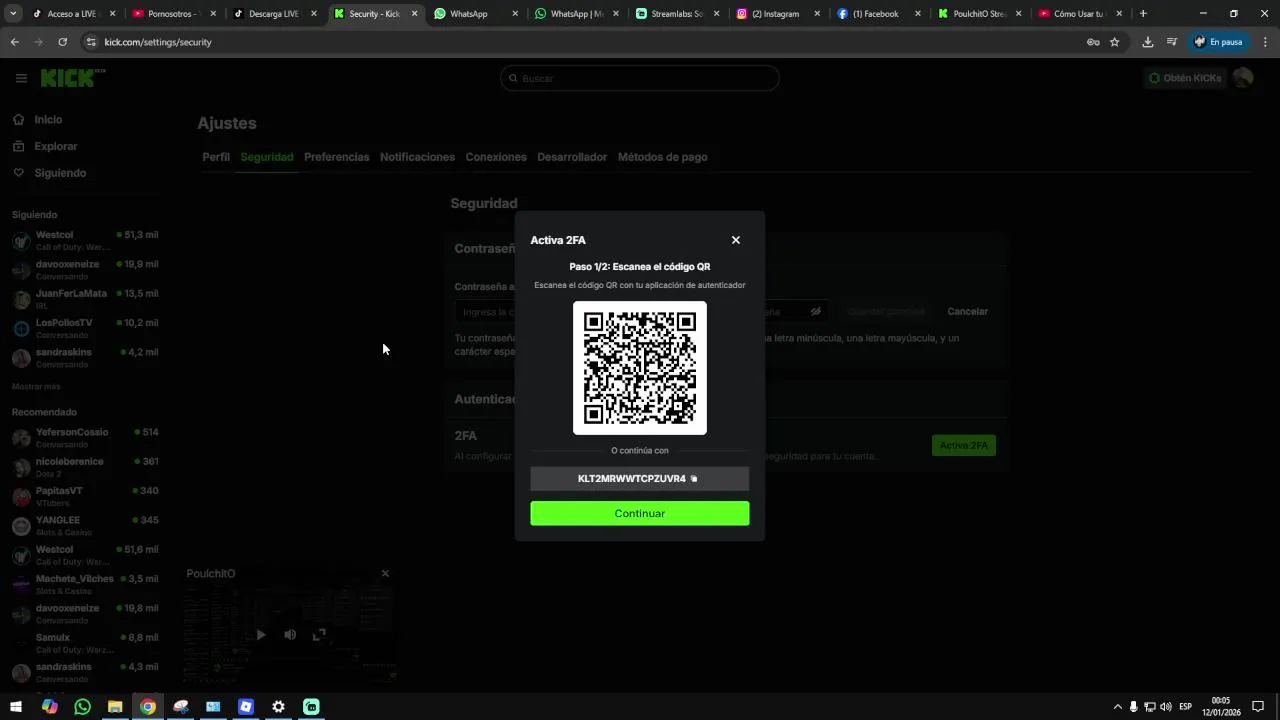
Task: Open the Kick hamburger menu
Action: [21, 78]
